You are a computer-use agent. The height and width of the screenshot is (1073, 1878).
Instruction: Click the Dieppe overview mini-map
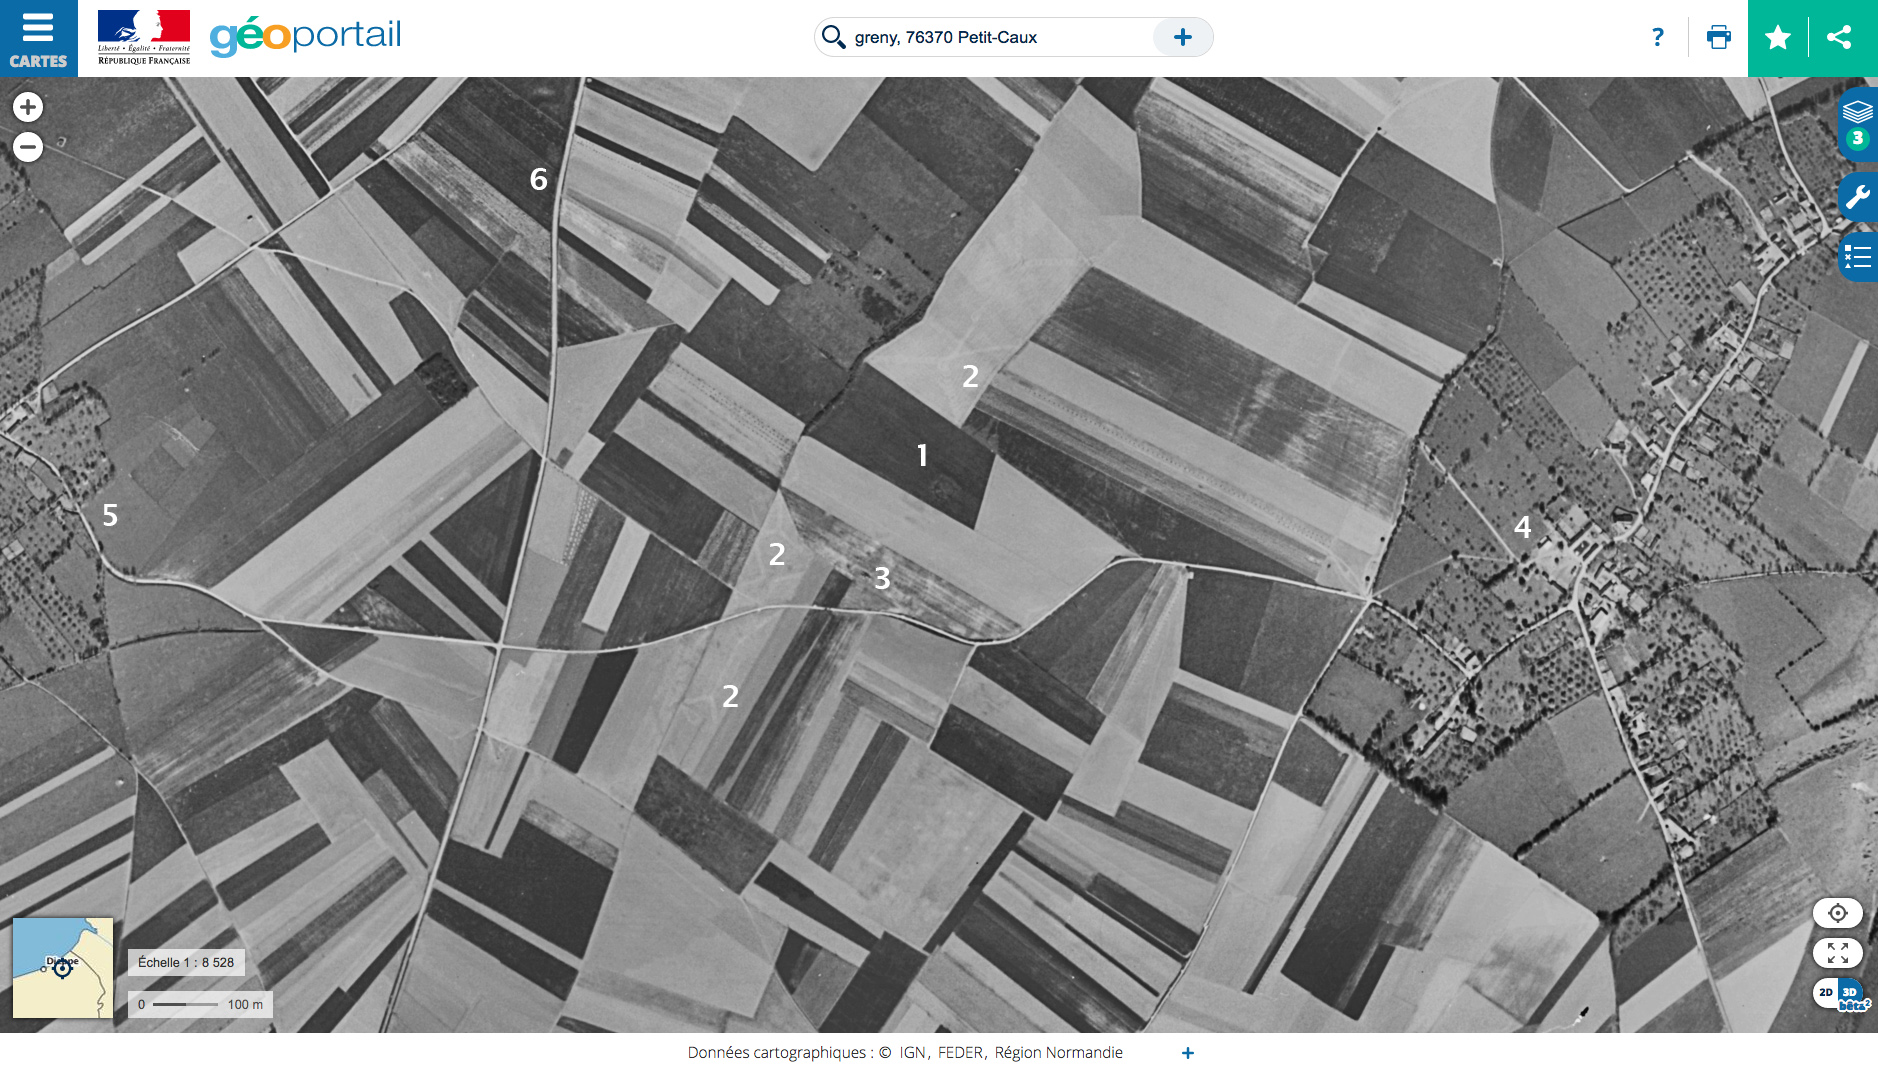[62, 967]
